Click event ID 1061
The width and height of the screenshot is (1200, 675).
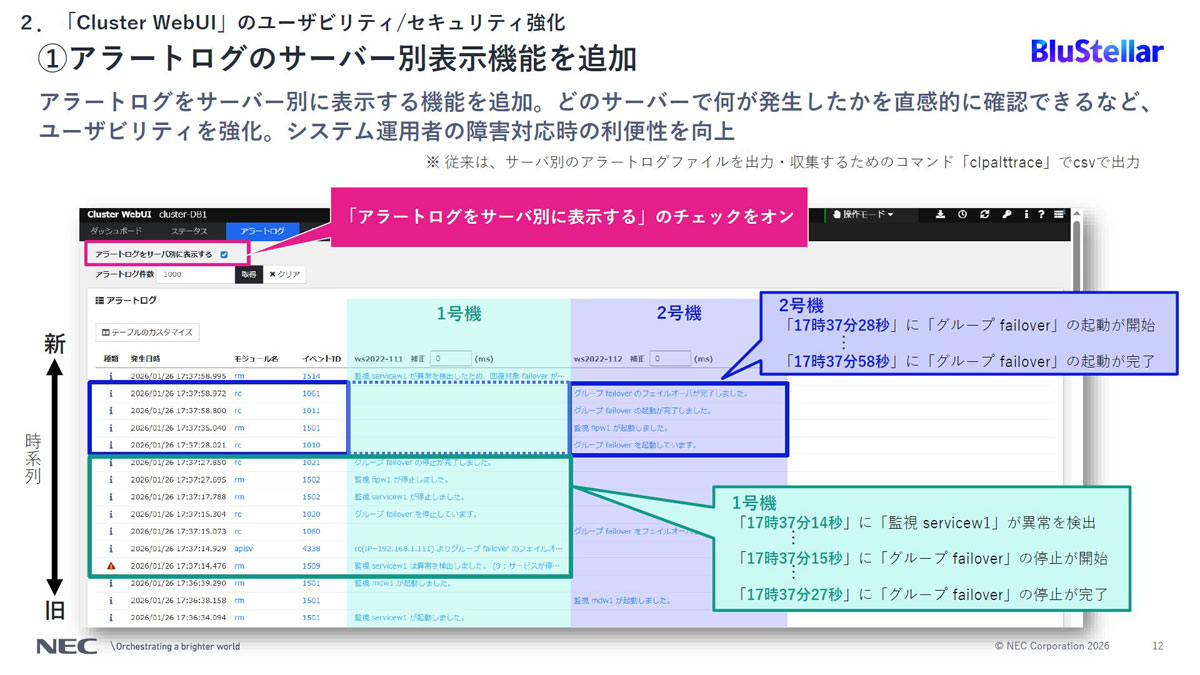tap(311, 393)
